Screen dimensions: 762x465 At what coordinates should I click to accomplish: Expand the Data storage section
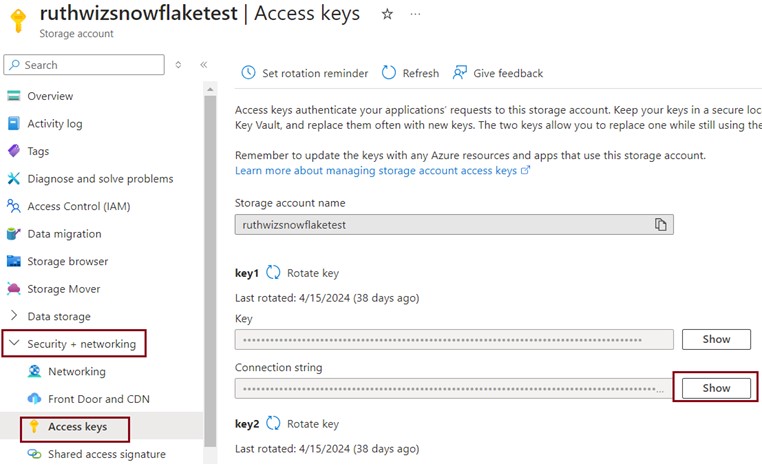[x=14, y=316]
